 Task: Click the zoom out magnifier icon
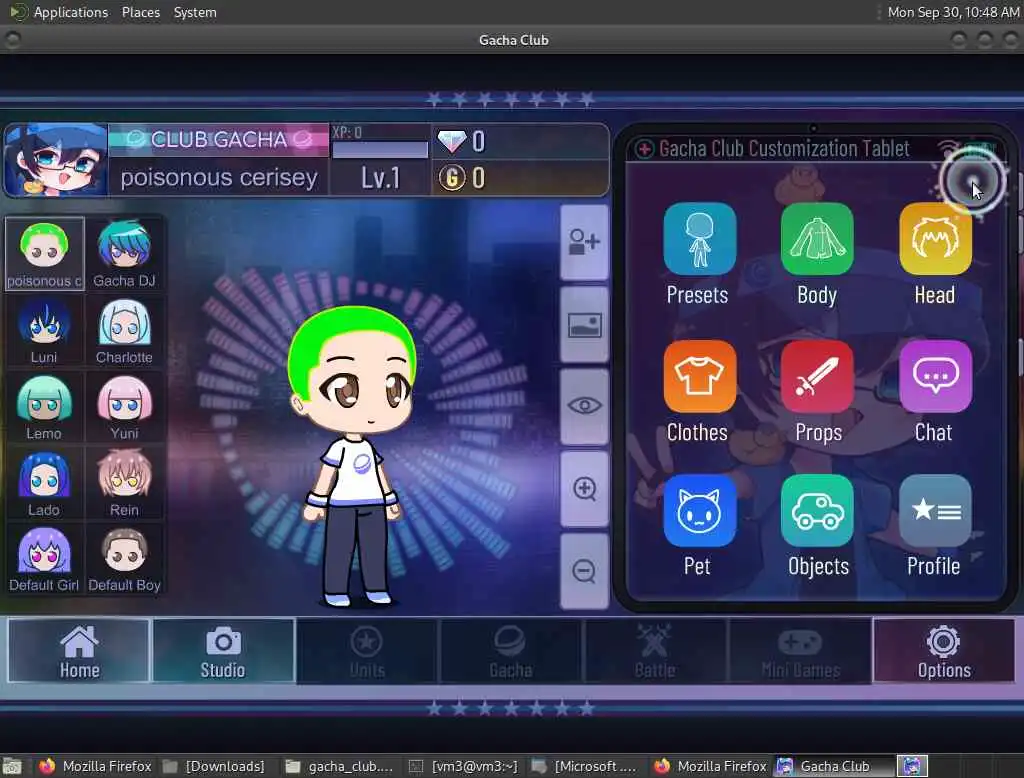pyautogui.click(x=584, y=571)
